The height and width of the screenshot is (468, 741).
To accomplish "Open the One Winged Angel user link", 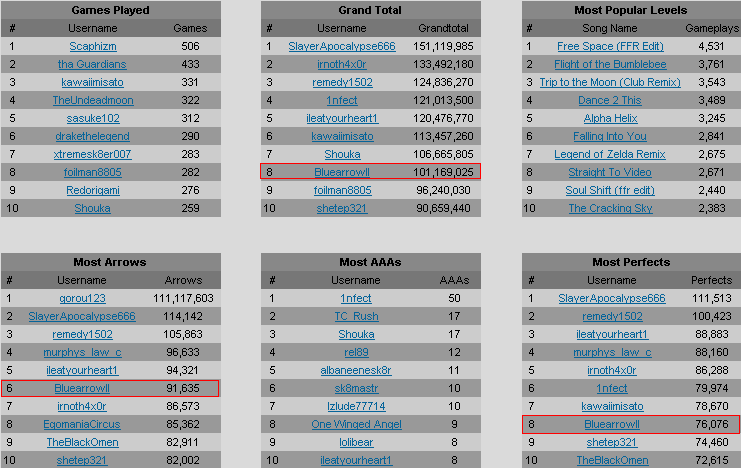I will pyautogui.click(x=356, y=424).
